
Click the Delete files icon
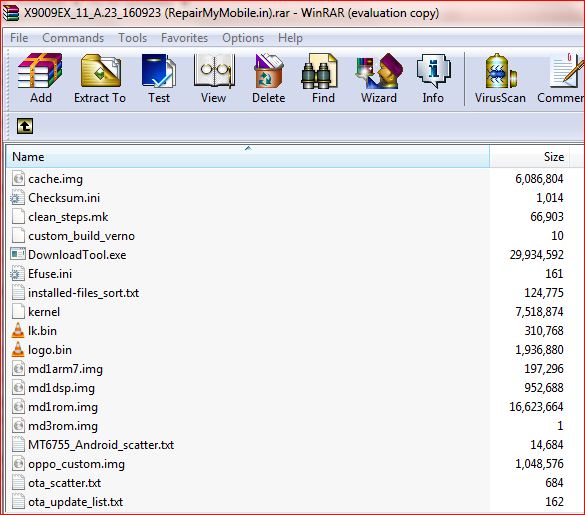pyautogui.click(x=268, y=78)
